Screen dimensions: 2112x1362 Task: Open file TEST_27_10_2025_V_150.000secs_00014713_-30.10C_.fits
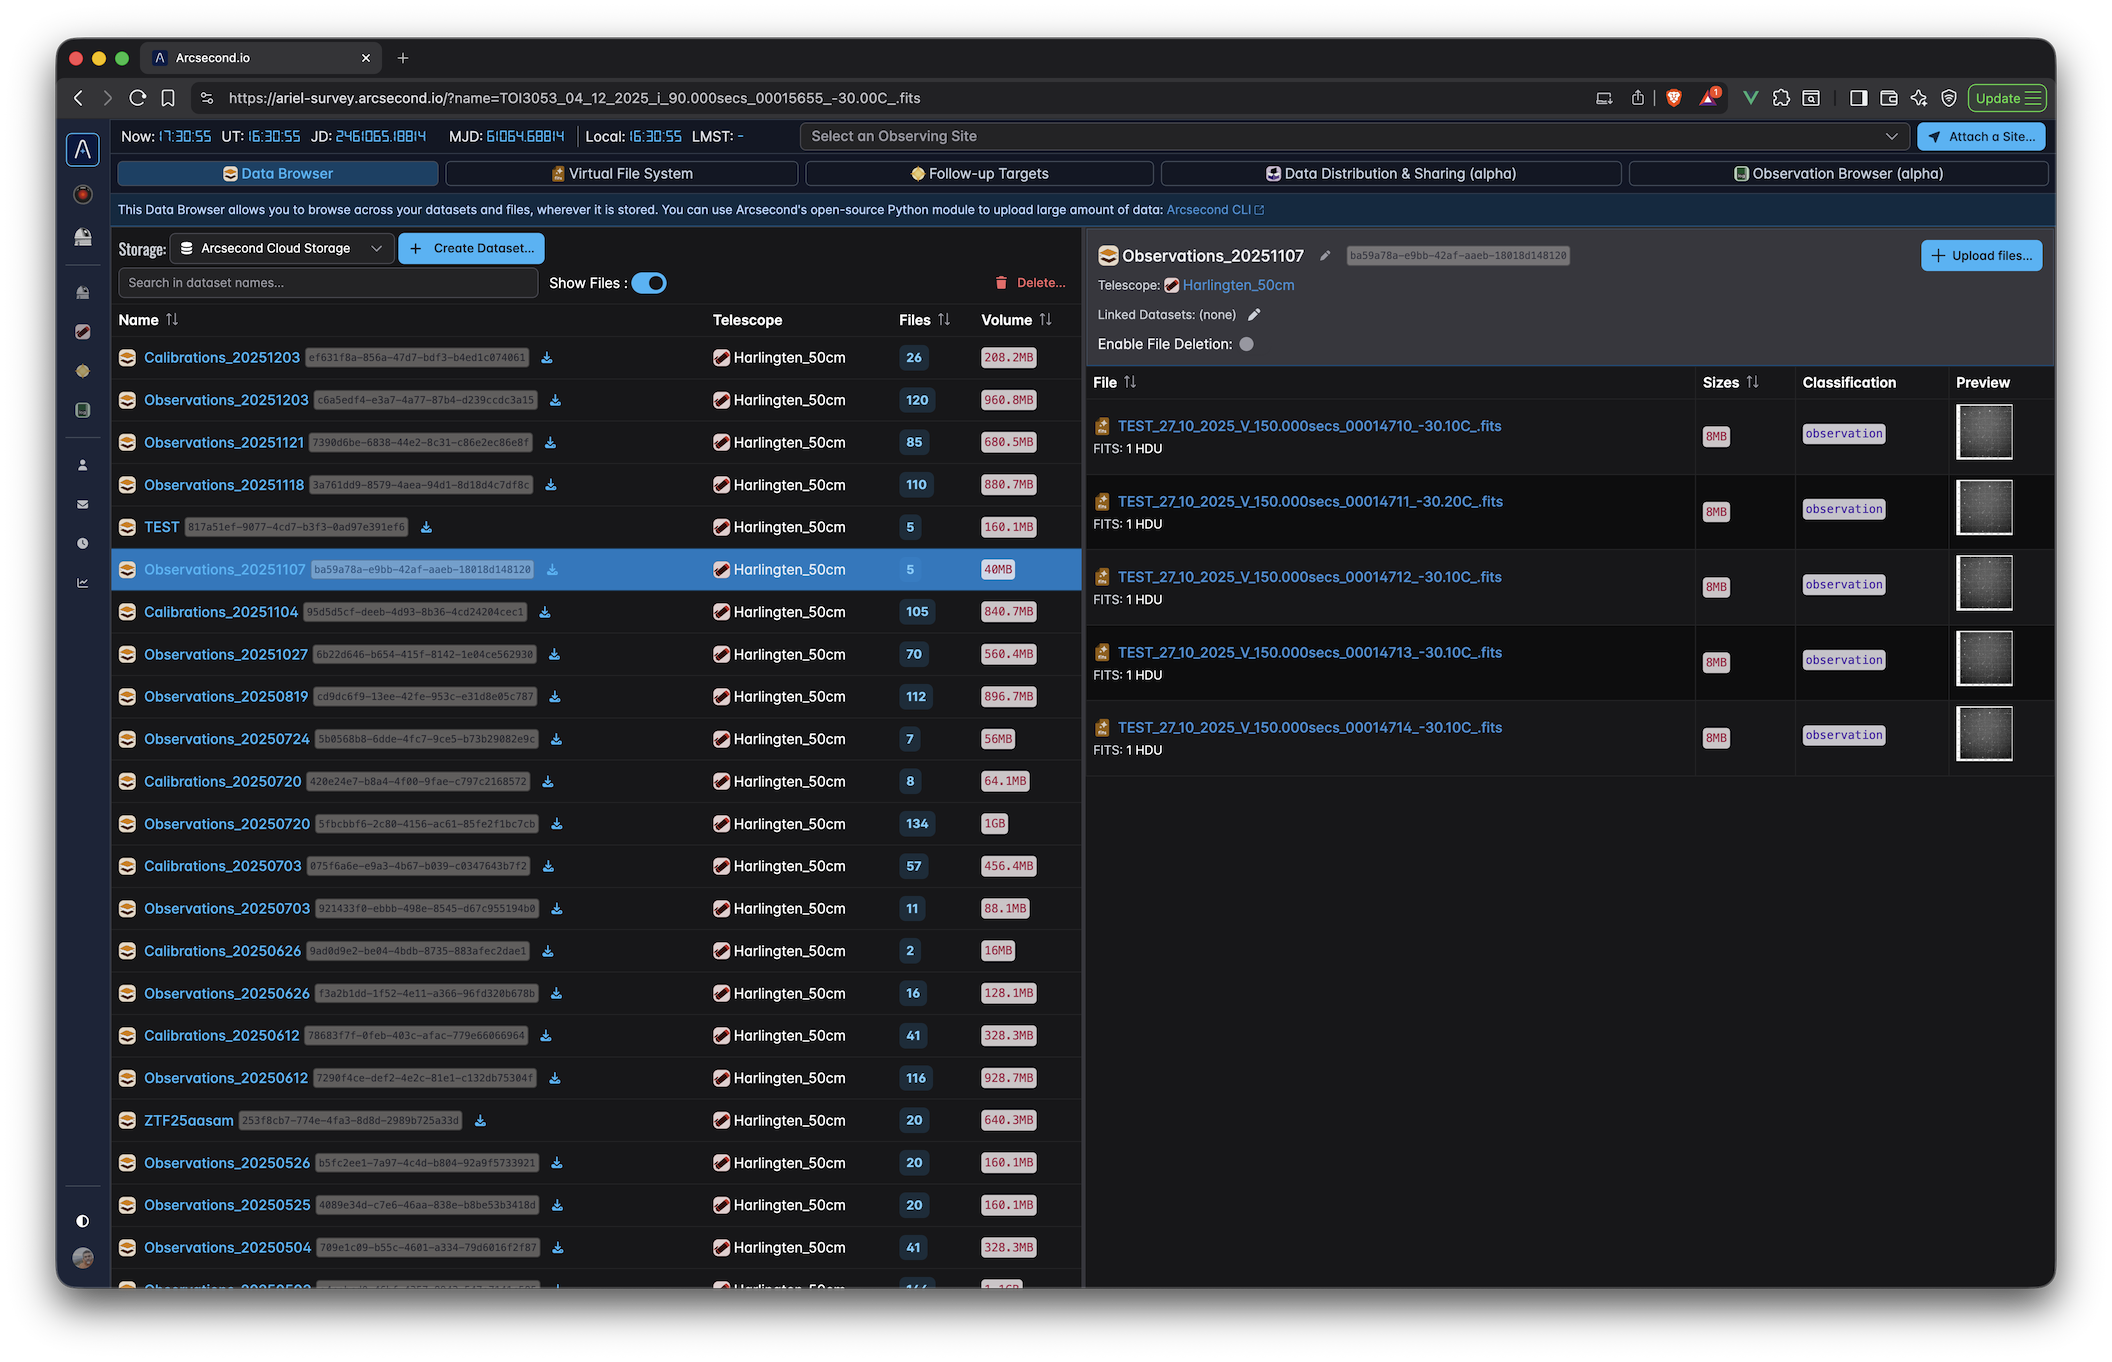coord(1310,653)
